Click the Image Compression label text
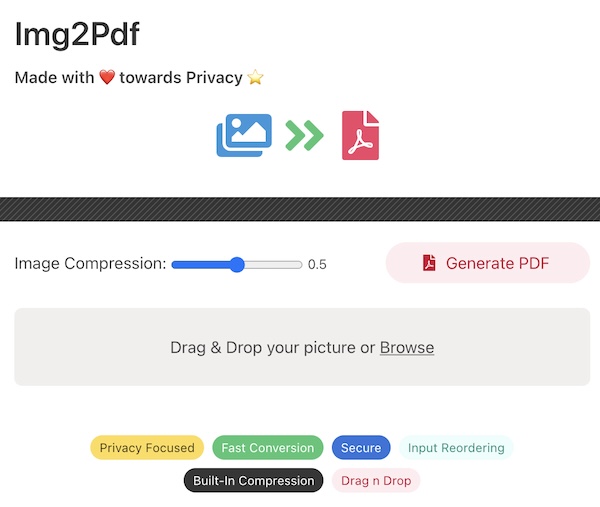This screenshot has width=600, height=507. pyautogui.click(x=90, y=264)
